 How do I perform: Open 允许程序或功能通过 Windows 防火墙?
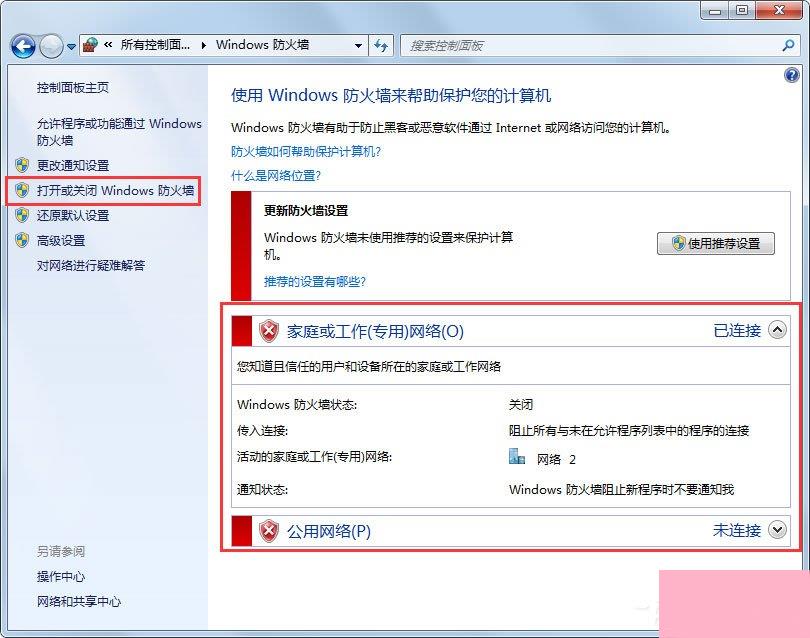coord(119,132)
